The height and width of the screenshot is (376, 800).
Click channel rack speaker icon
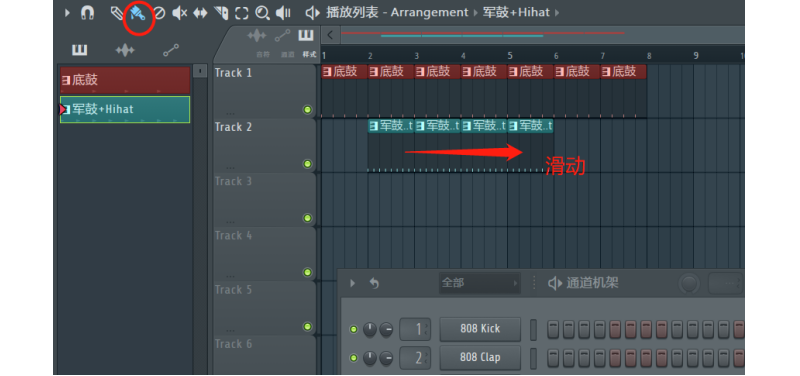click(x=555, y=283)
